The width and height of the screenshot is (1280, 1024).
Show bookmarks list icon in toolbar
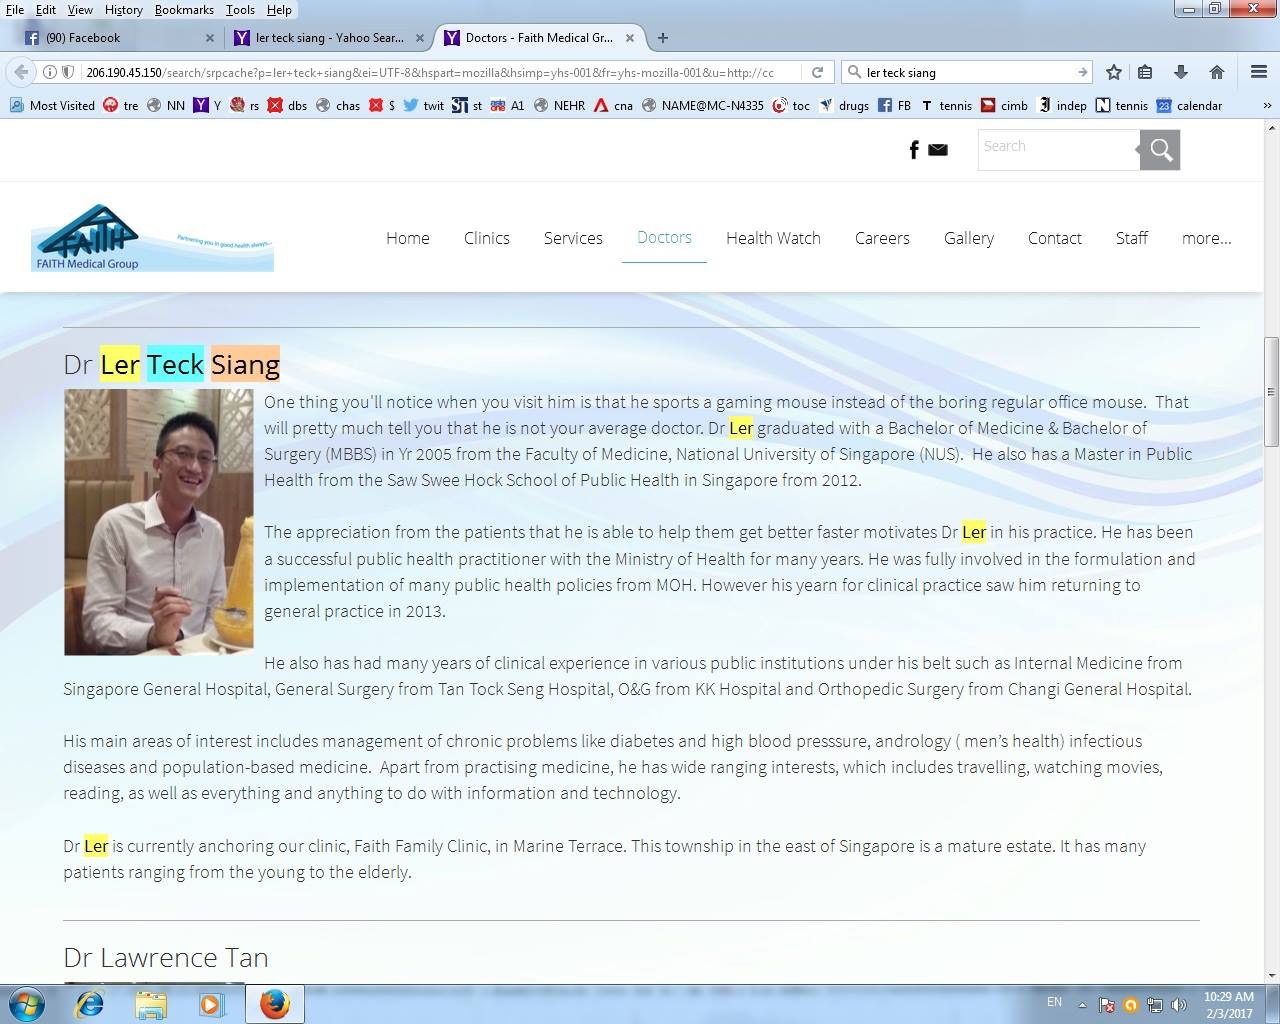(x=1145, y=72)
